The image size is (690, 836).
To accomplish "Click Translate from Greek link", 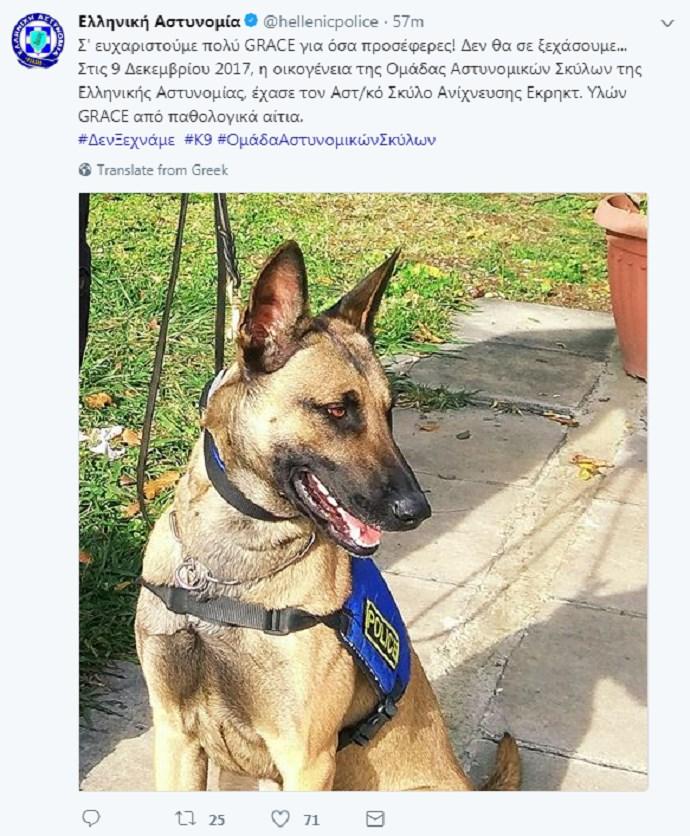I will [x=162, y=170].
